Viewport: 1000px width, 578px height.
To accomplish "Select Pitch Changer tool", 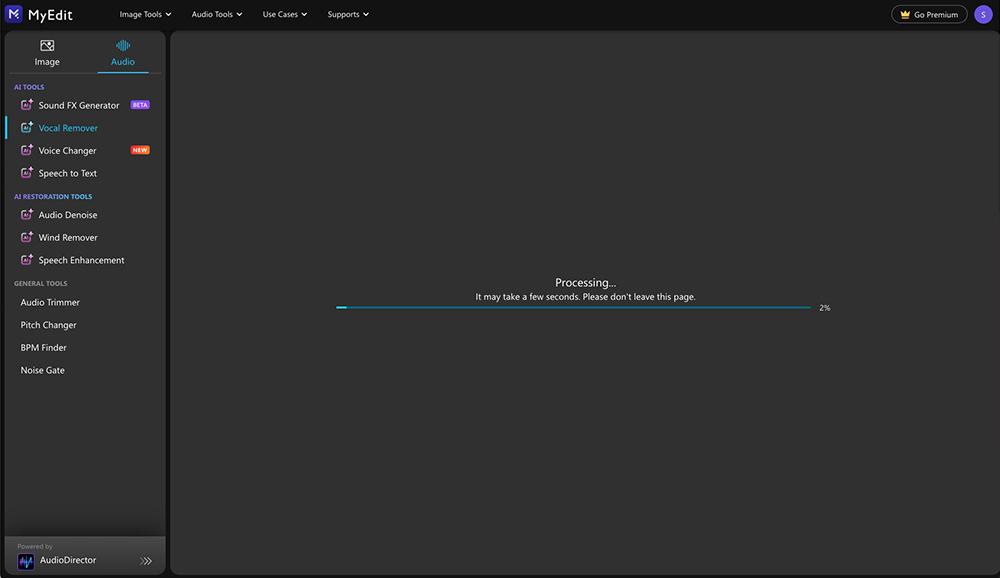I will [x=48, y=325].
